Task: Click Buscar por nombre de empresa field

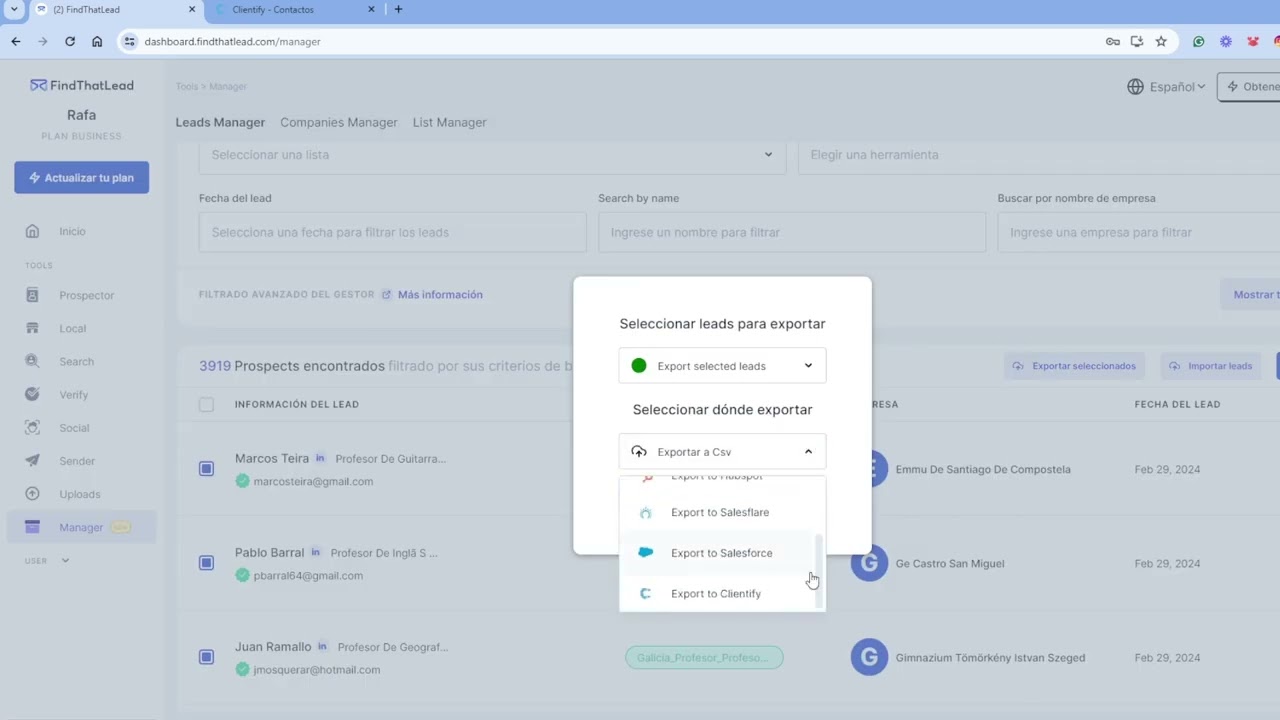Action: 1139,232
